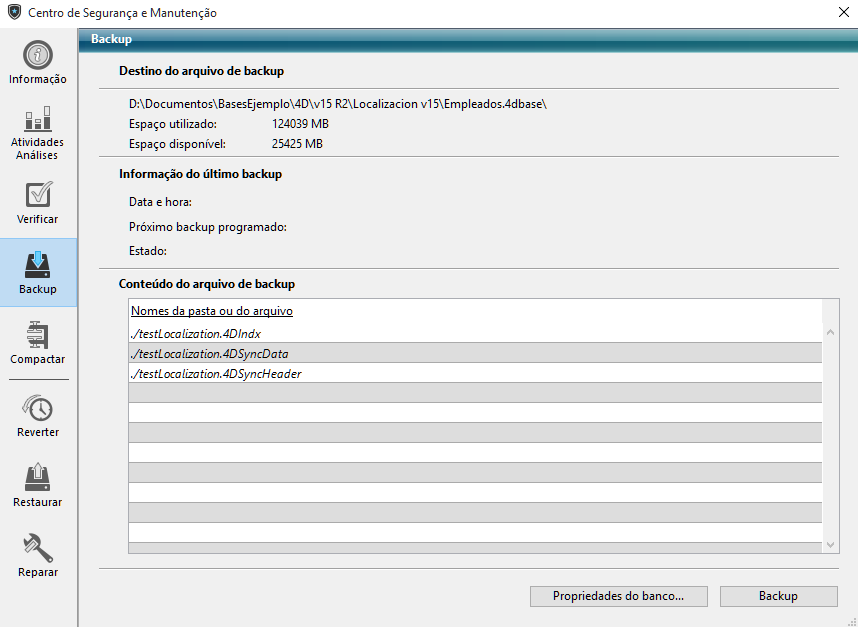The height and width of the screenshot is (627, 858).
Task: Click the Nomes da pasta column header
Action: (212, 311)
